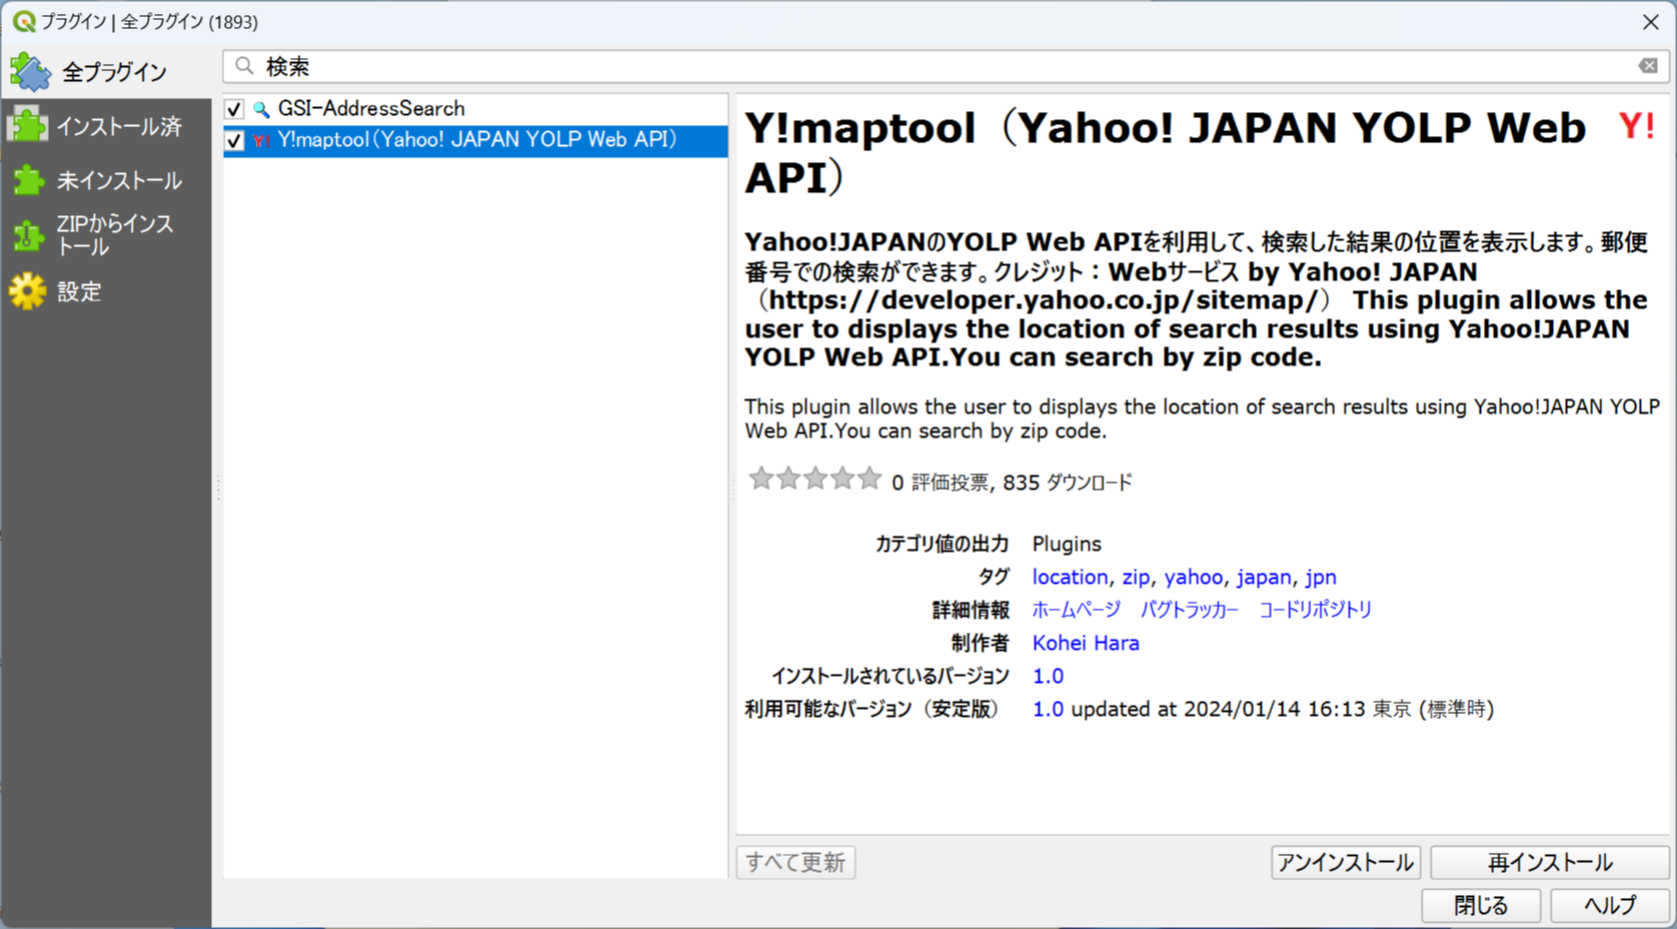
Task: Toggle the Y!maptool plugin checkbox
Action: [x=234, y=141]
